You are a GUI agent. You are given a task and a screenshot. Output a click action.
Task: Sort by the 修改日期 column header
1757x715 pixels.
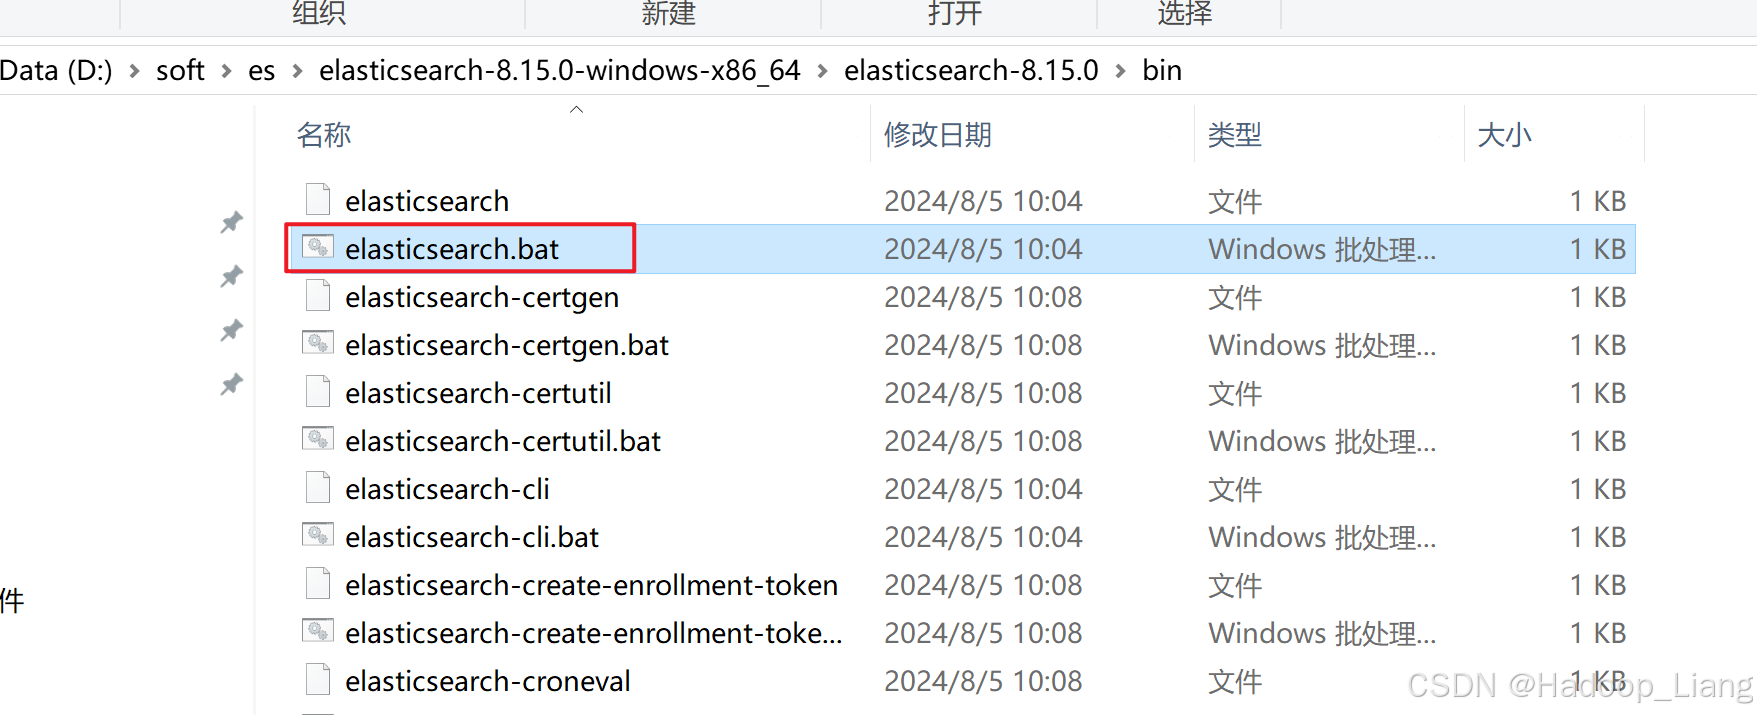pyautogui.click(x=938, y=135)
